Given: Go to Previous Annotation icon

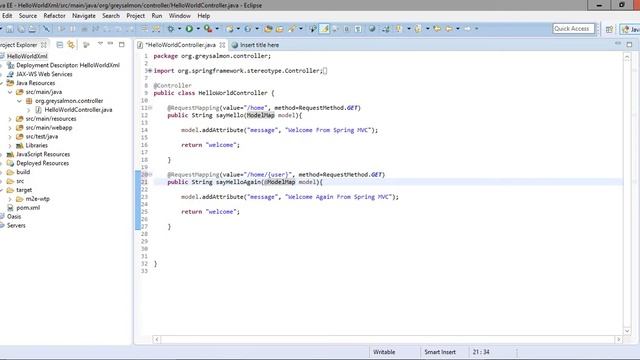Looking at the screenshot, I should point(418,29).
